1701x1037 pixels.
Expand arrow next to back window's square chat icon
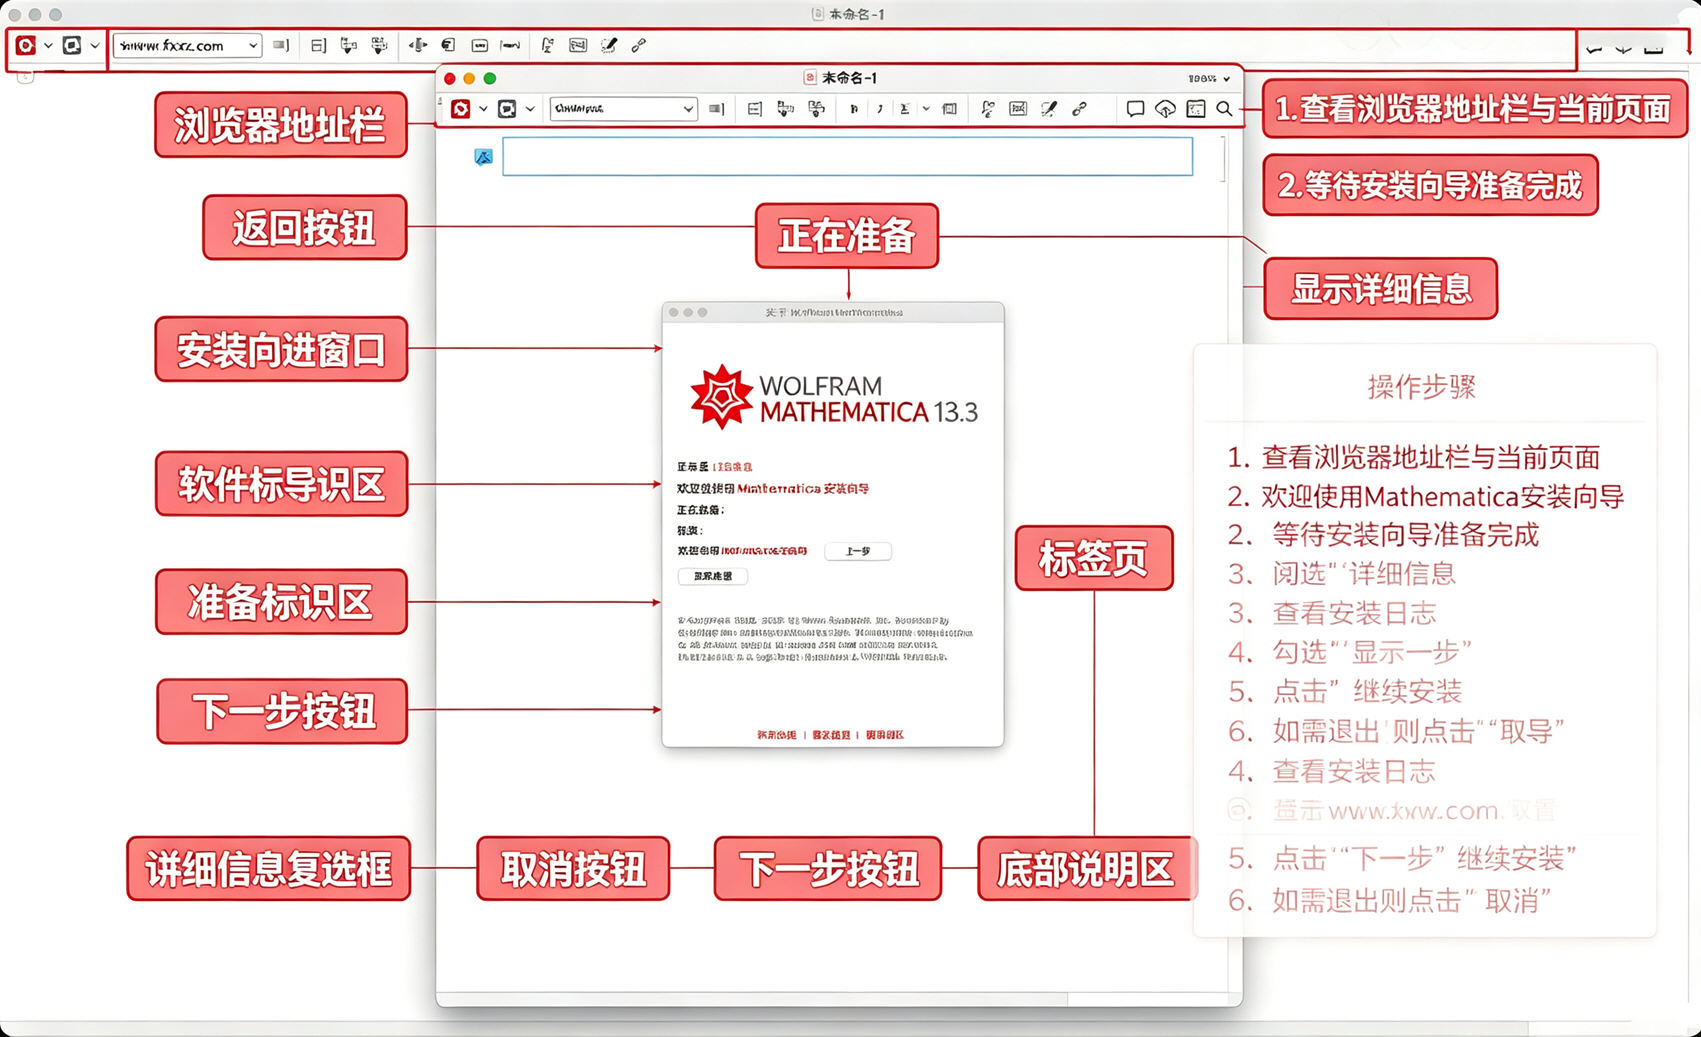[x=95, y=45]
